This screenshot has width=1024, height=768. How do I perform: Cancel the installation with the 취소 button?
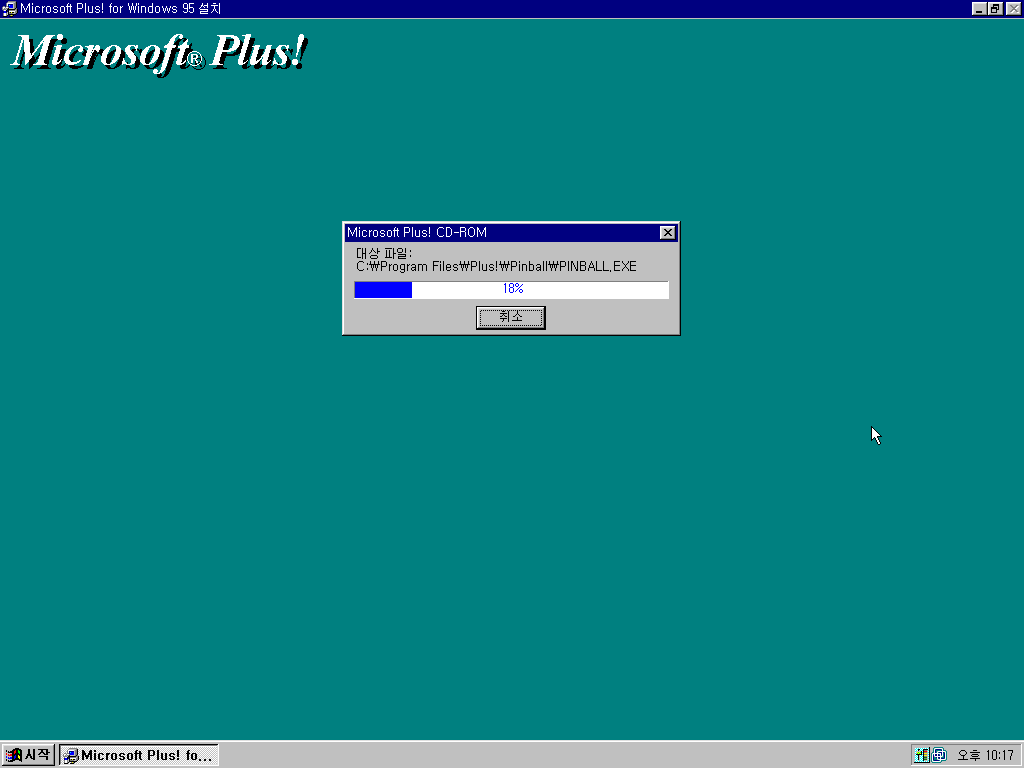(x=510, y=317)
